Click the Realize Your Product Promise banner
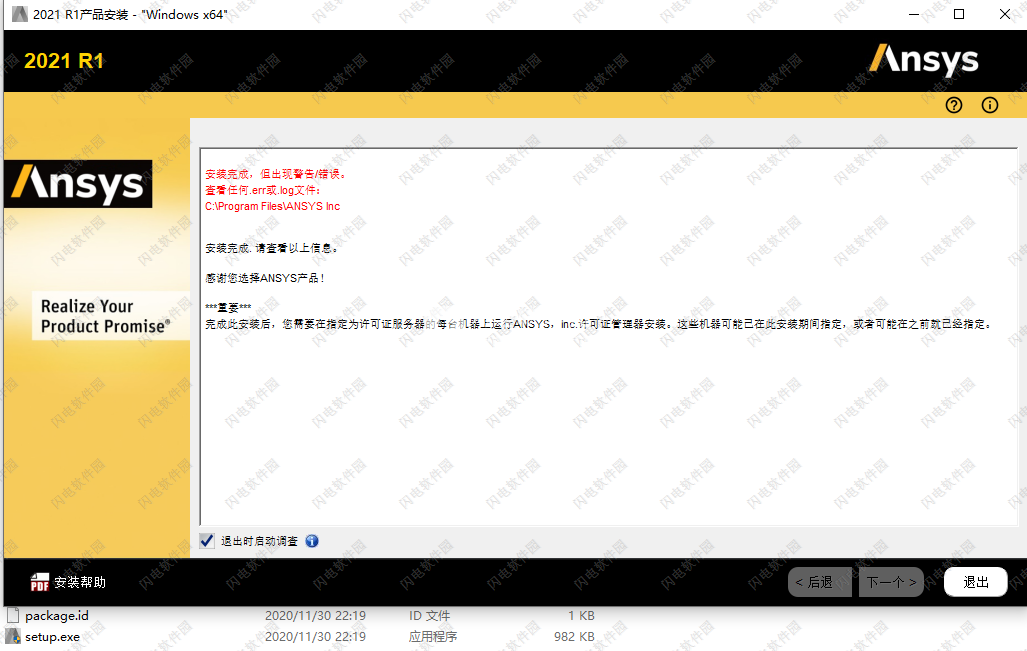The image size is (1027, 651). [x=110, y=316]
